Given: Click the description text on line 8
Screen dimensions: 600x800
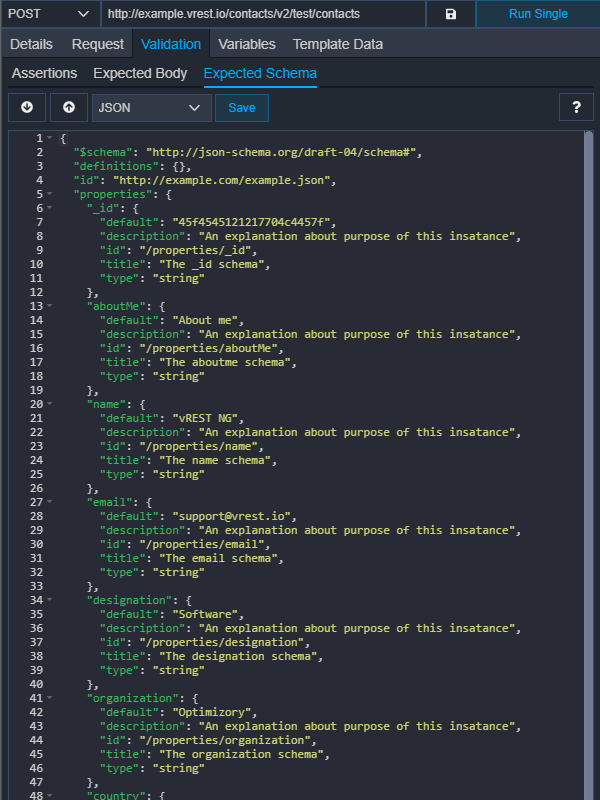Looking at the screenshot, I should pos(356,236).
